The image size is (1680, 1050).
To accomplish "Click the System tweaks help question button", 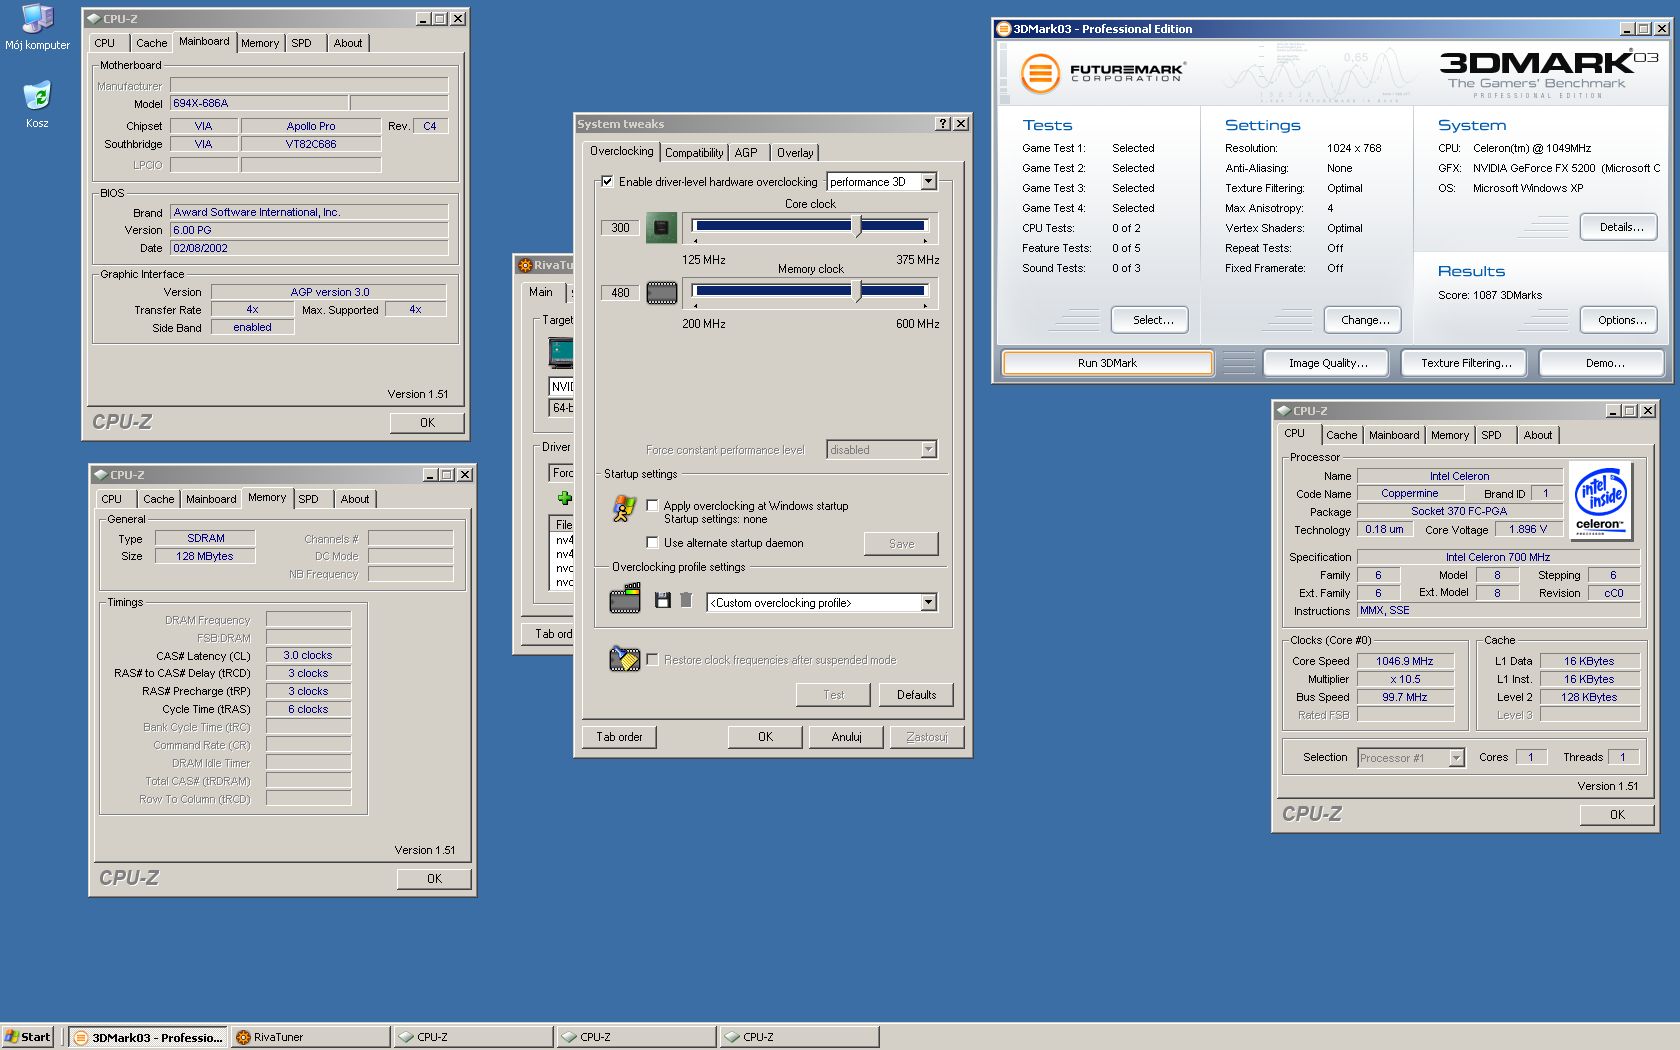I will pos(942,124).
